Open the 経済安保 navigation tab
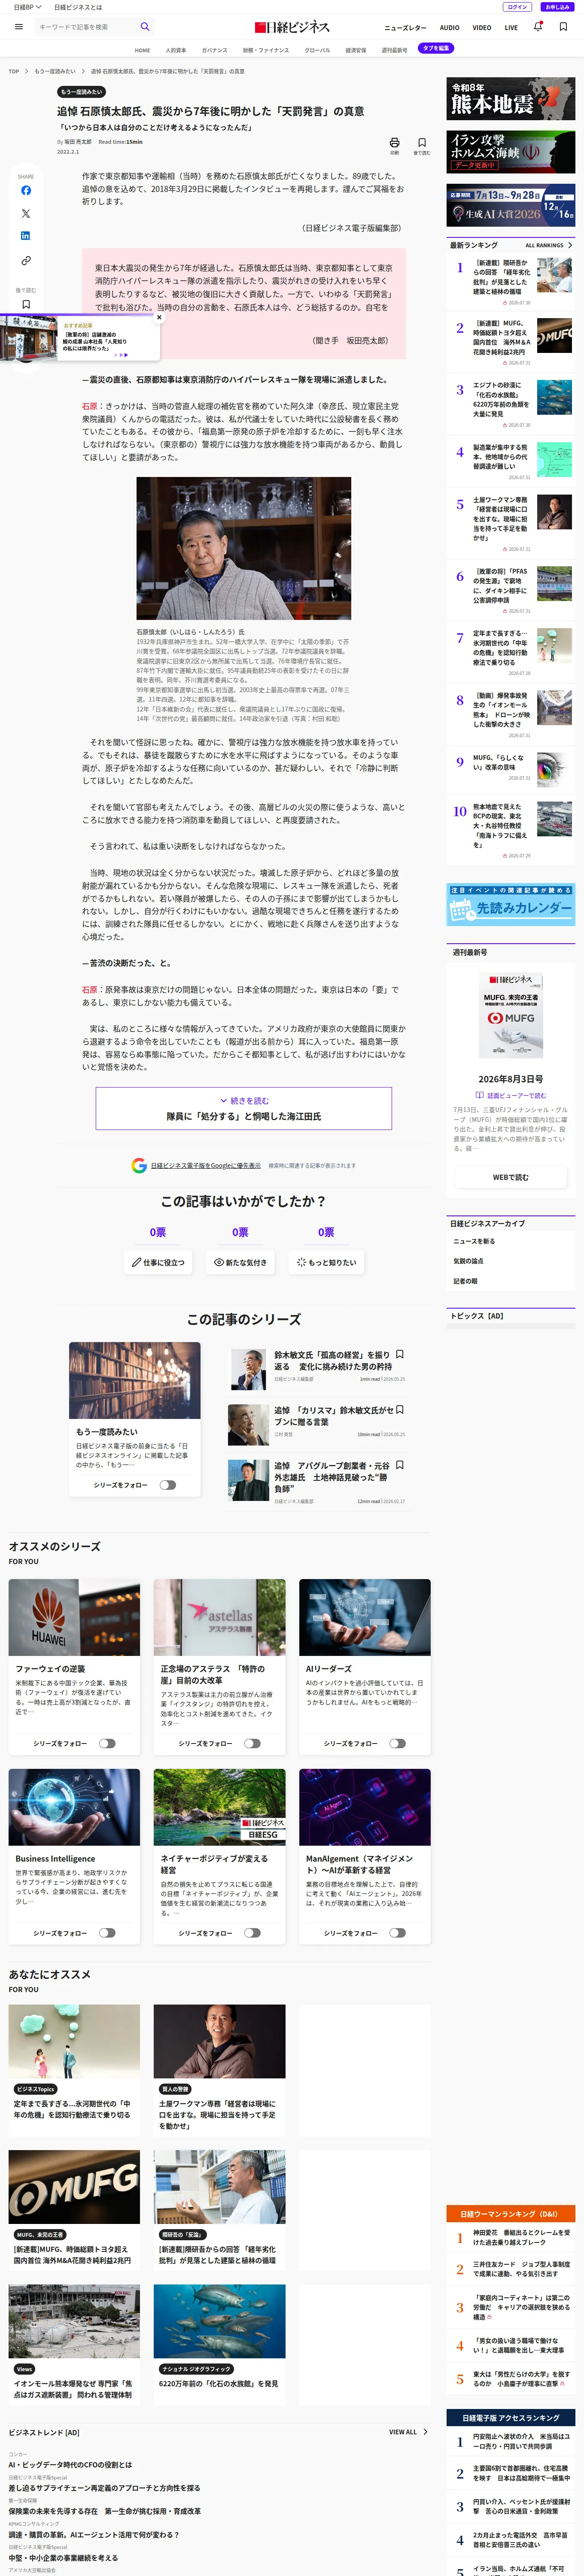The image size is (584, 2576). (355, 50)
